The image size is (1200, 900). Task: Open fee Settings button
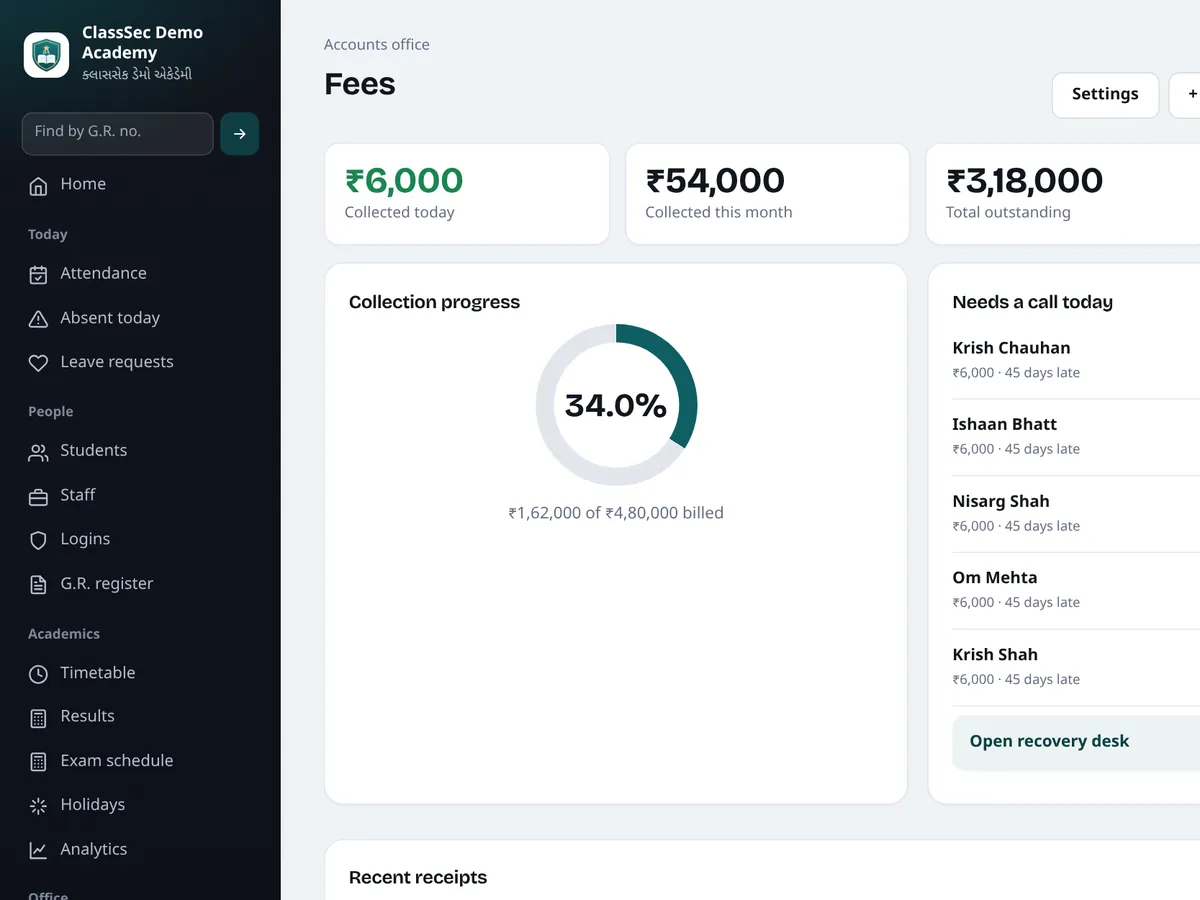point(1105,95)
